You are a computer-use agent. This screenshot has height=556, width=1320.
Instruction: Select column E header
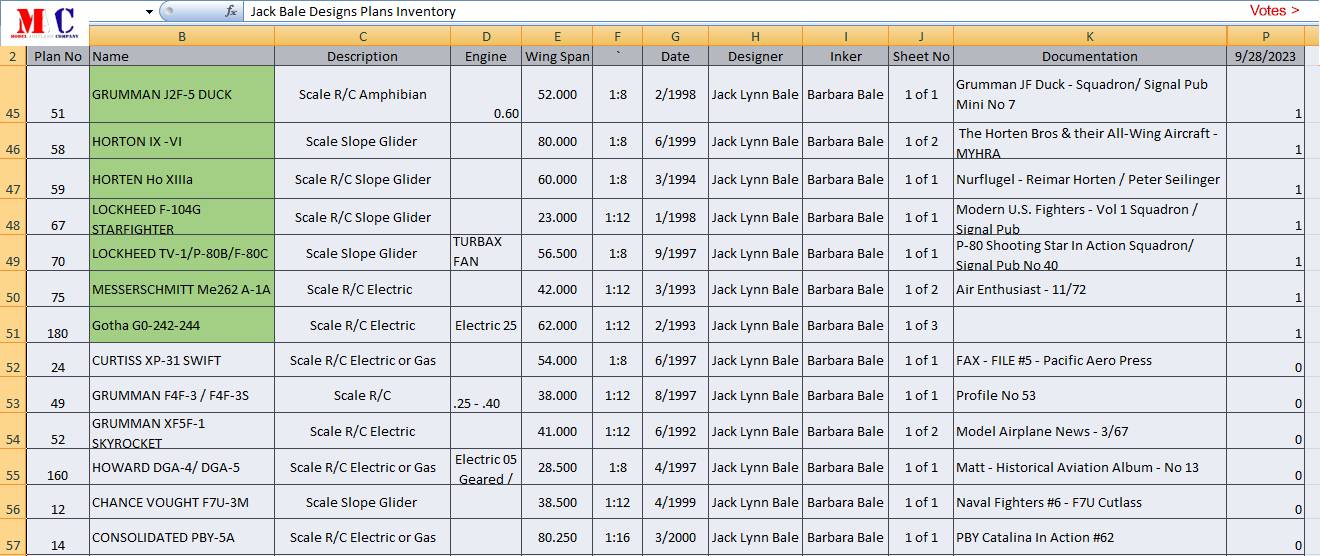(x=557, y=36)
